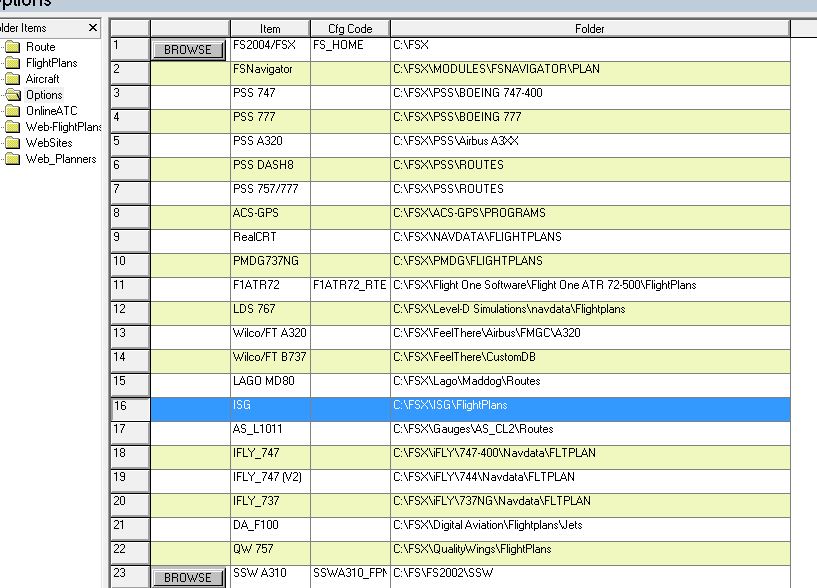Select the PSS 777 item cell
The image size is (817, 588).
pos(270,121)
